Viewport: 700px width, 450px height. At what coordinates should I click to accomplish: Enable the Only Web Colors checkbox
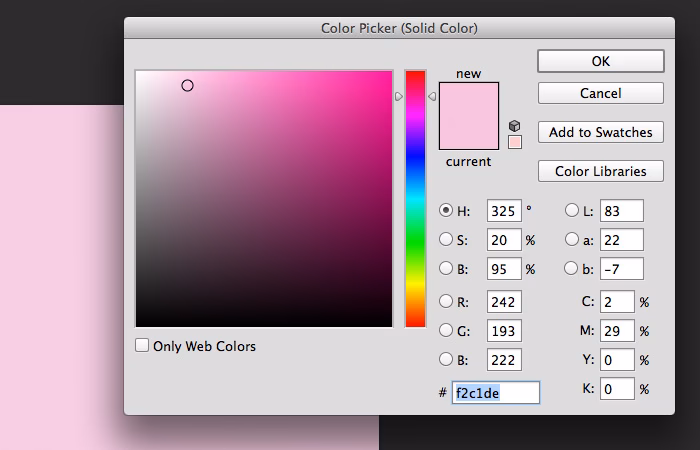tap(142, 346)
